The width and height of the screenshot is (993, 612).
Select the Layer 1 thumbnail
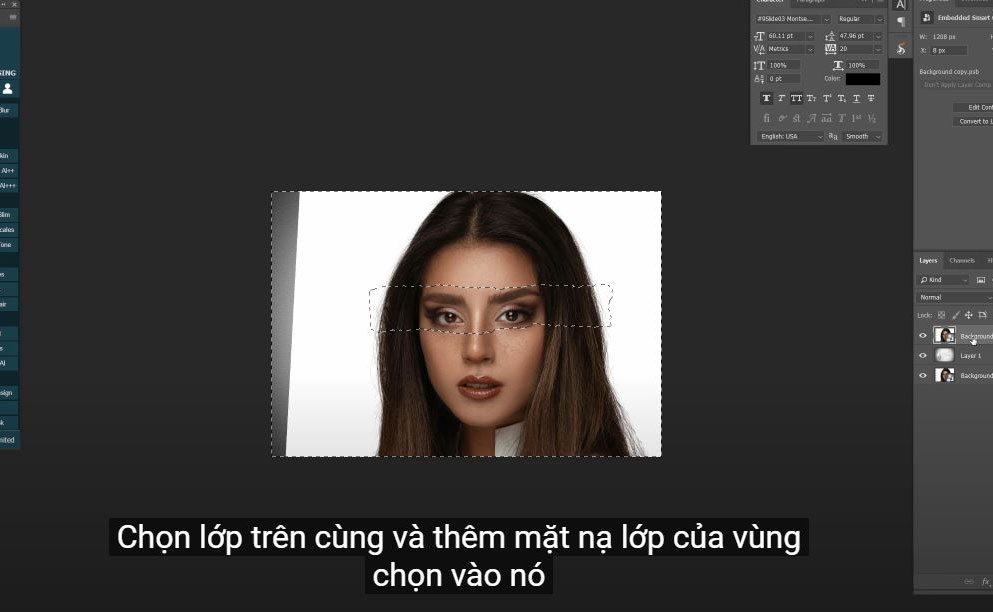(x=944, y=355)
